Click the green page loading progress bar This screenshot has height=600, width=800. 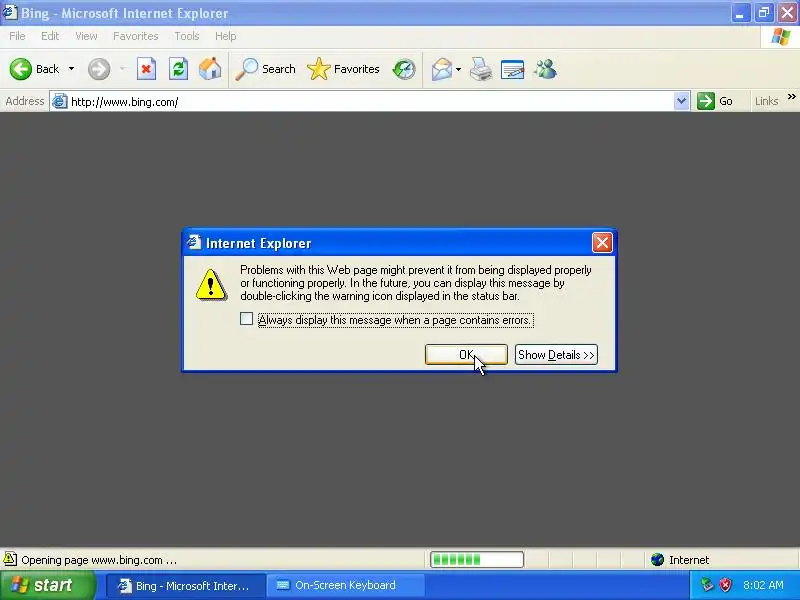point(477,560)
